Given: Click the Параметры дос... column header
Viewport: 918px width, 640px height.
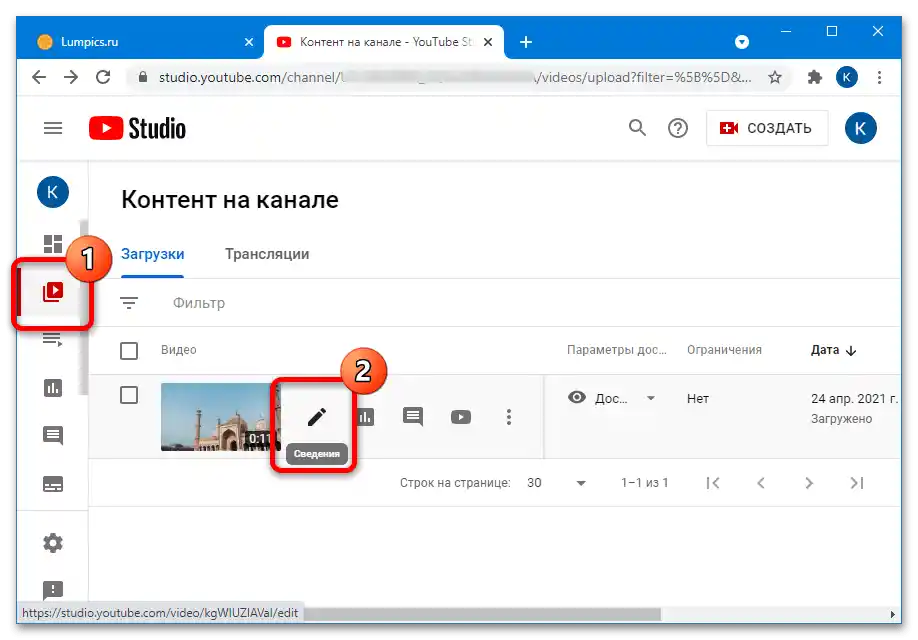Looking at the screenshot, I should point(616,350).
